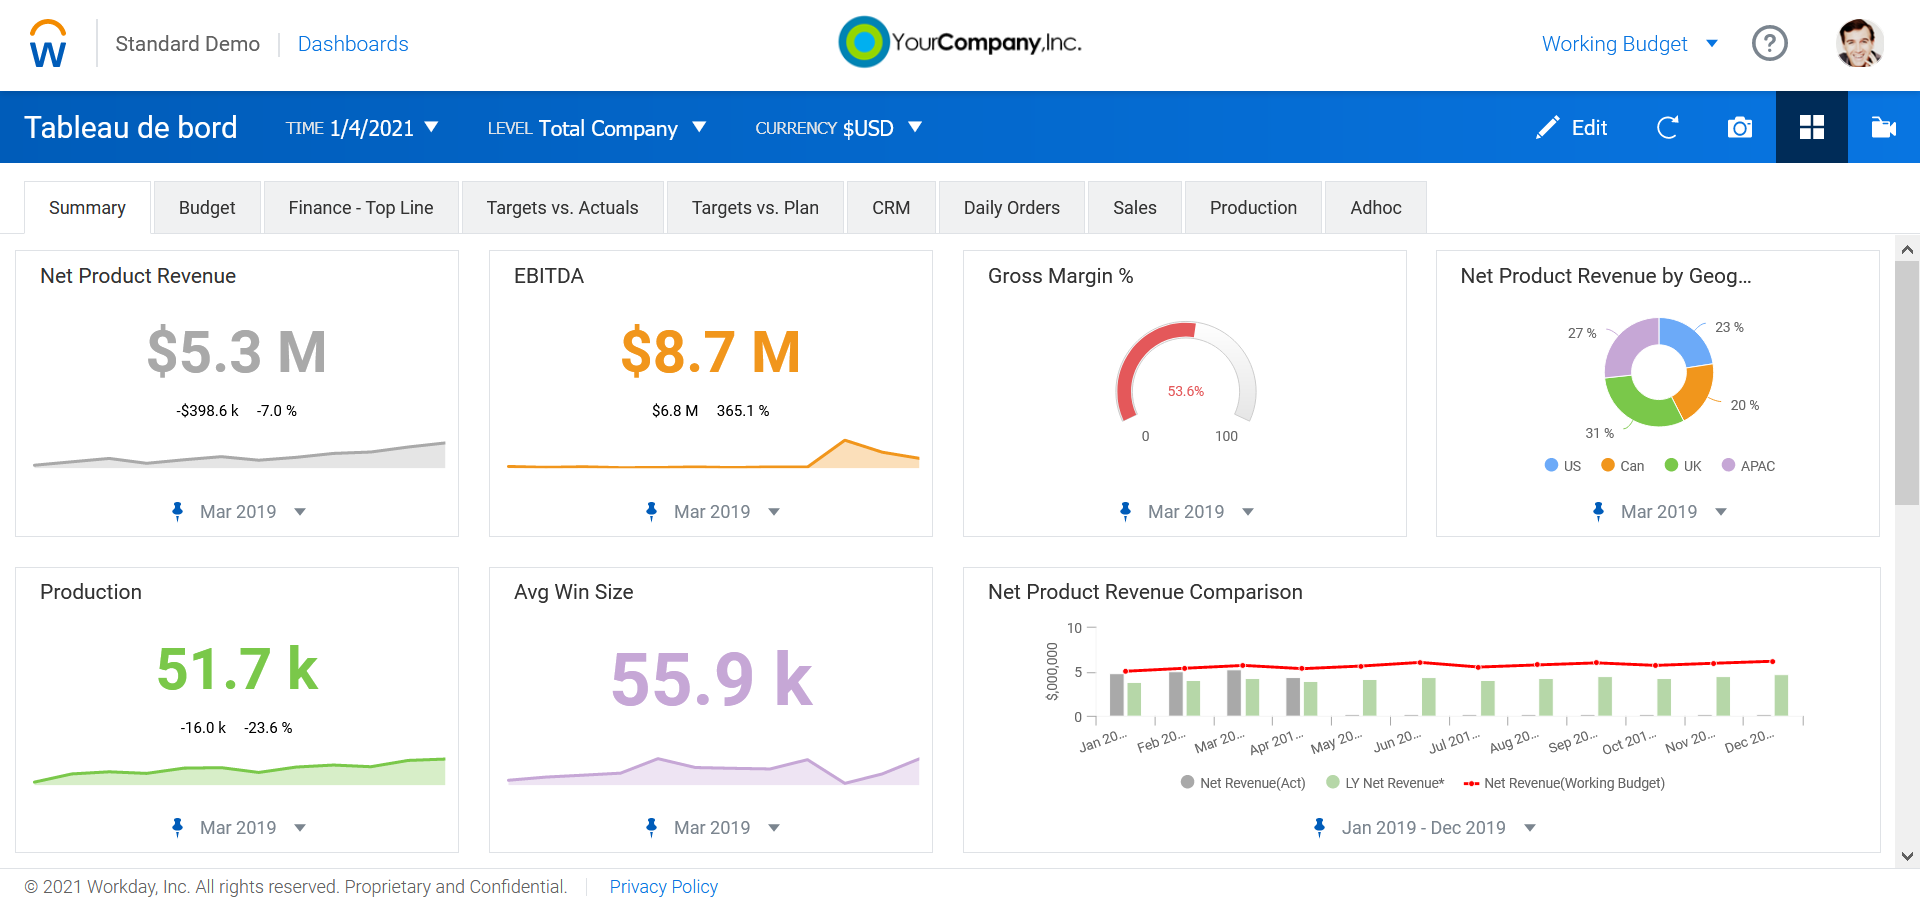Toggle Net Revenue(Act) legend series
This screenshot has height=901, width=1920.
click(x=1243, y=783)
